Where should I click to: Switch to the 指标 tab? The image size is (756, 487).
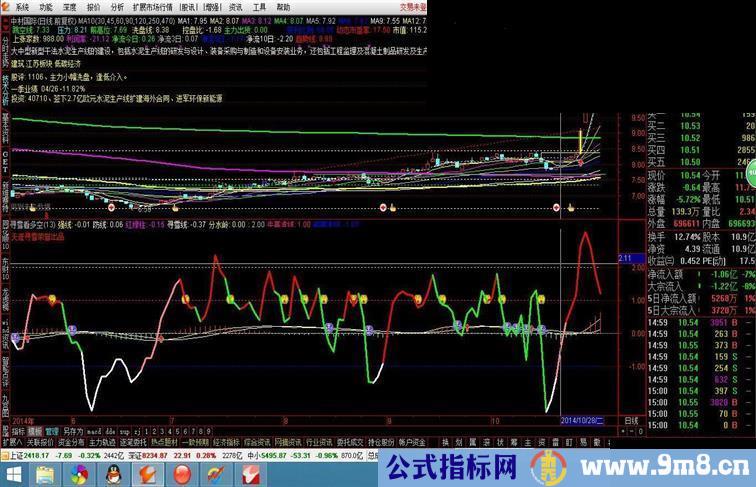click(x=17, y=431)
